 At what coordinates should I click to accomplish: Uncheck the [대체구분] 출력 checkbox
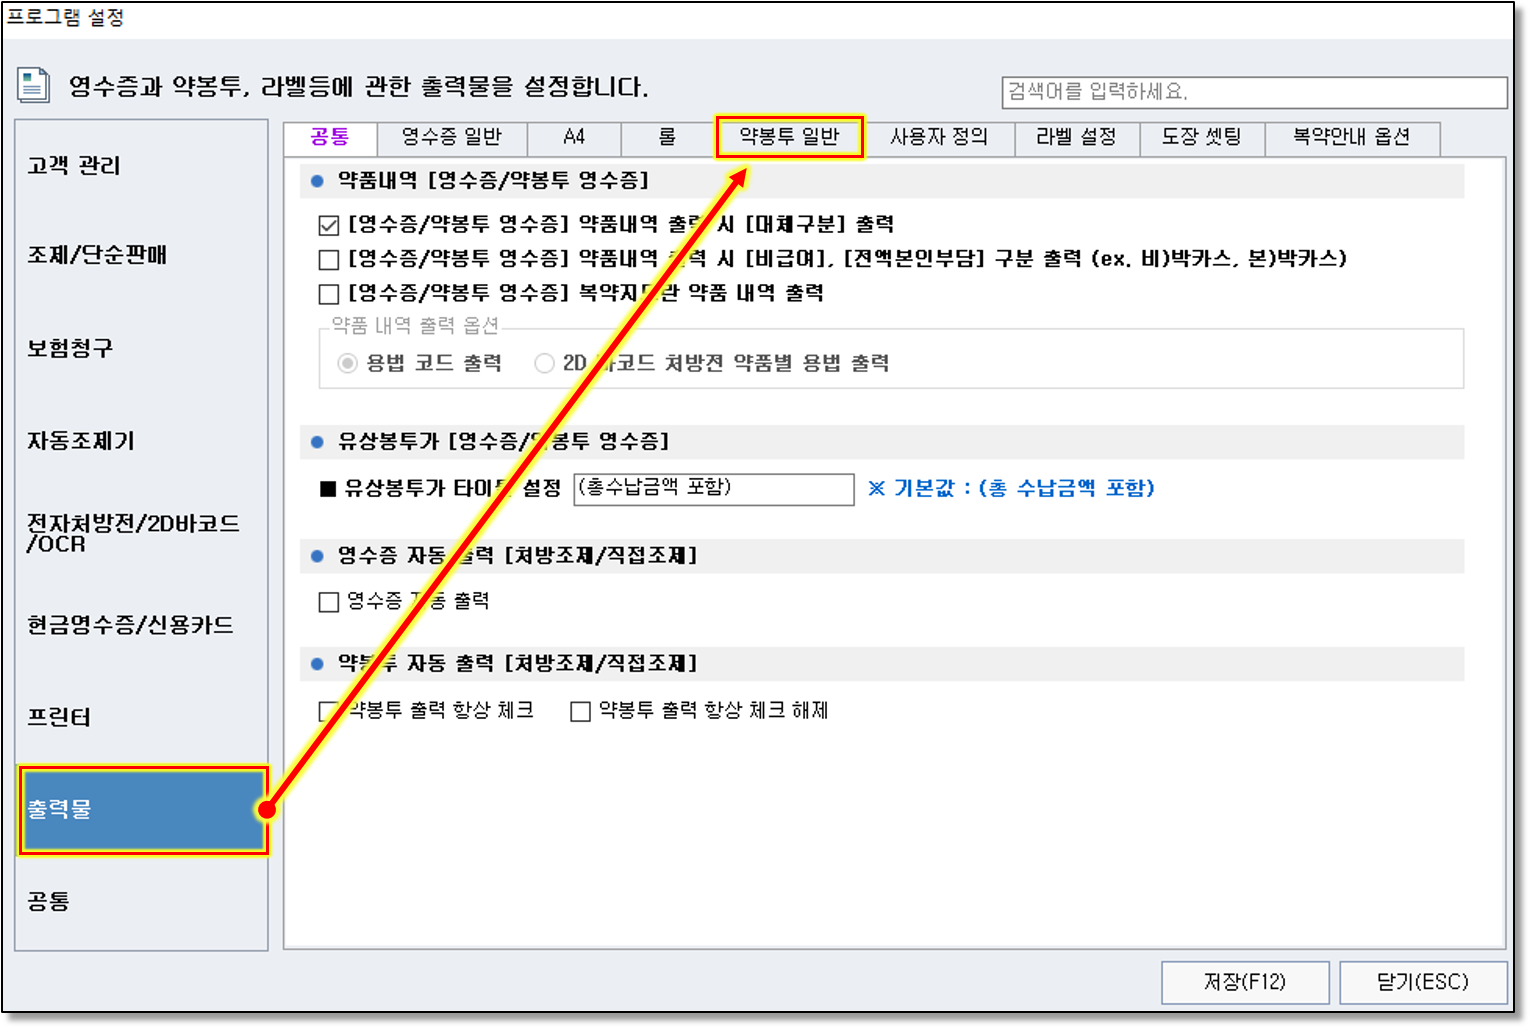pos(328,225)
